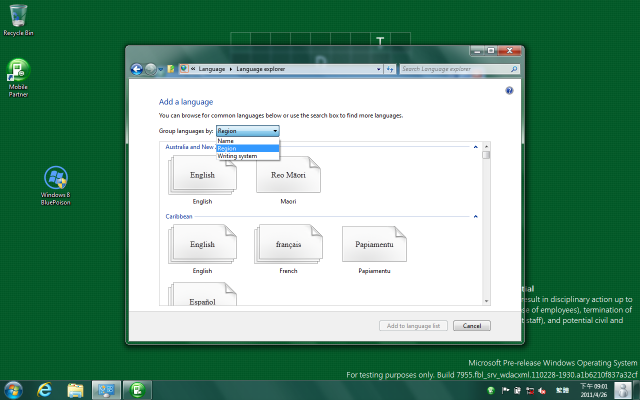This screenshot has height=400, width=640.
Task: Click the Add to language list button
Action: (413, 326)
